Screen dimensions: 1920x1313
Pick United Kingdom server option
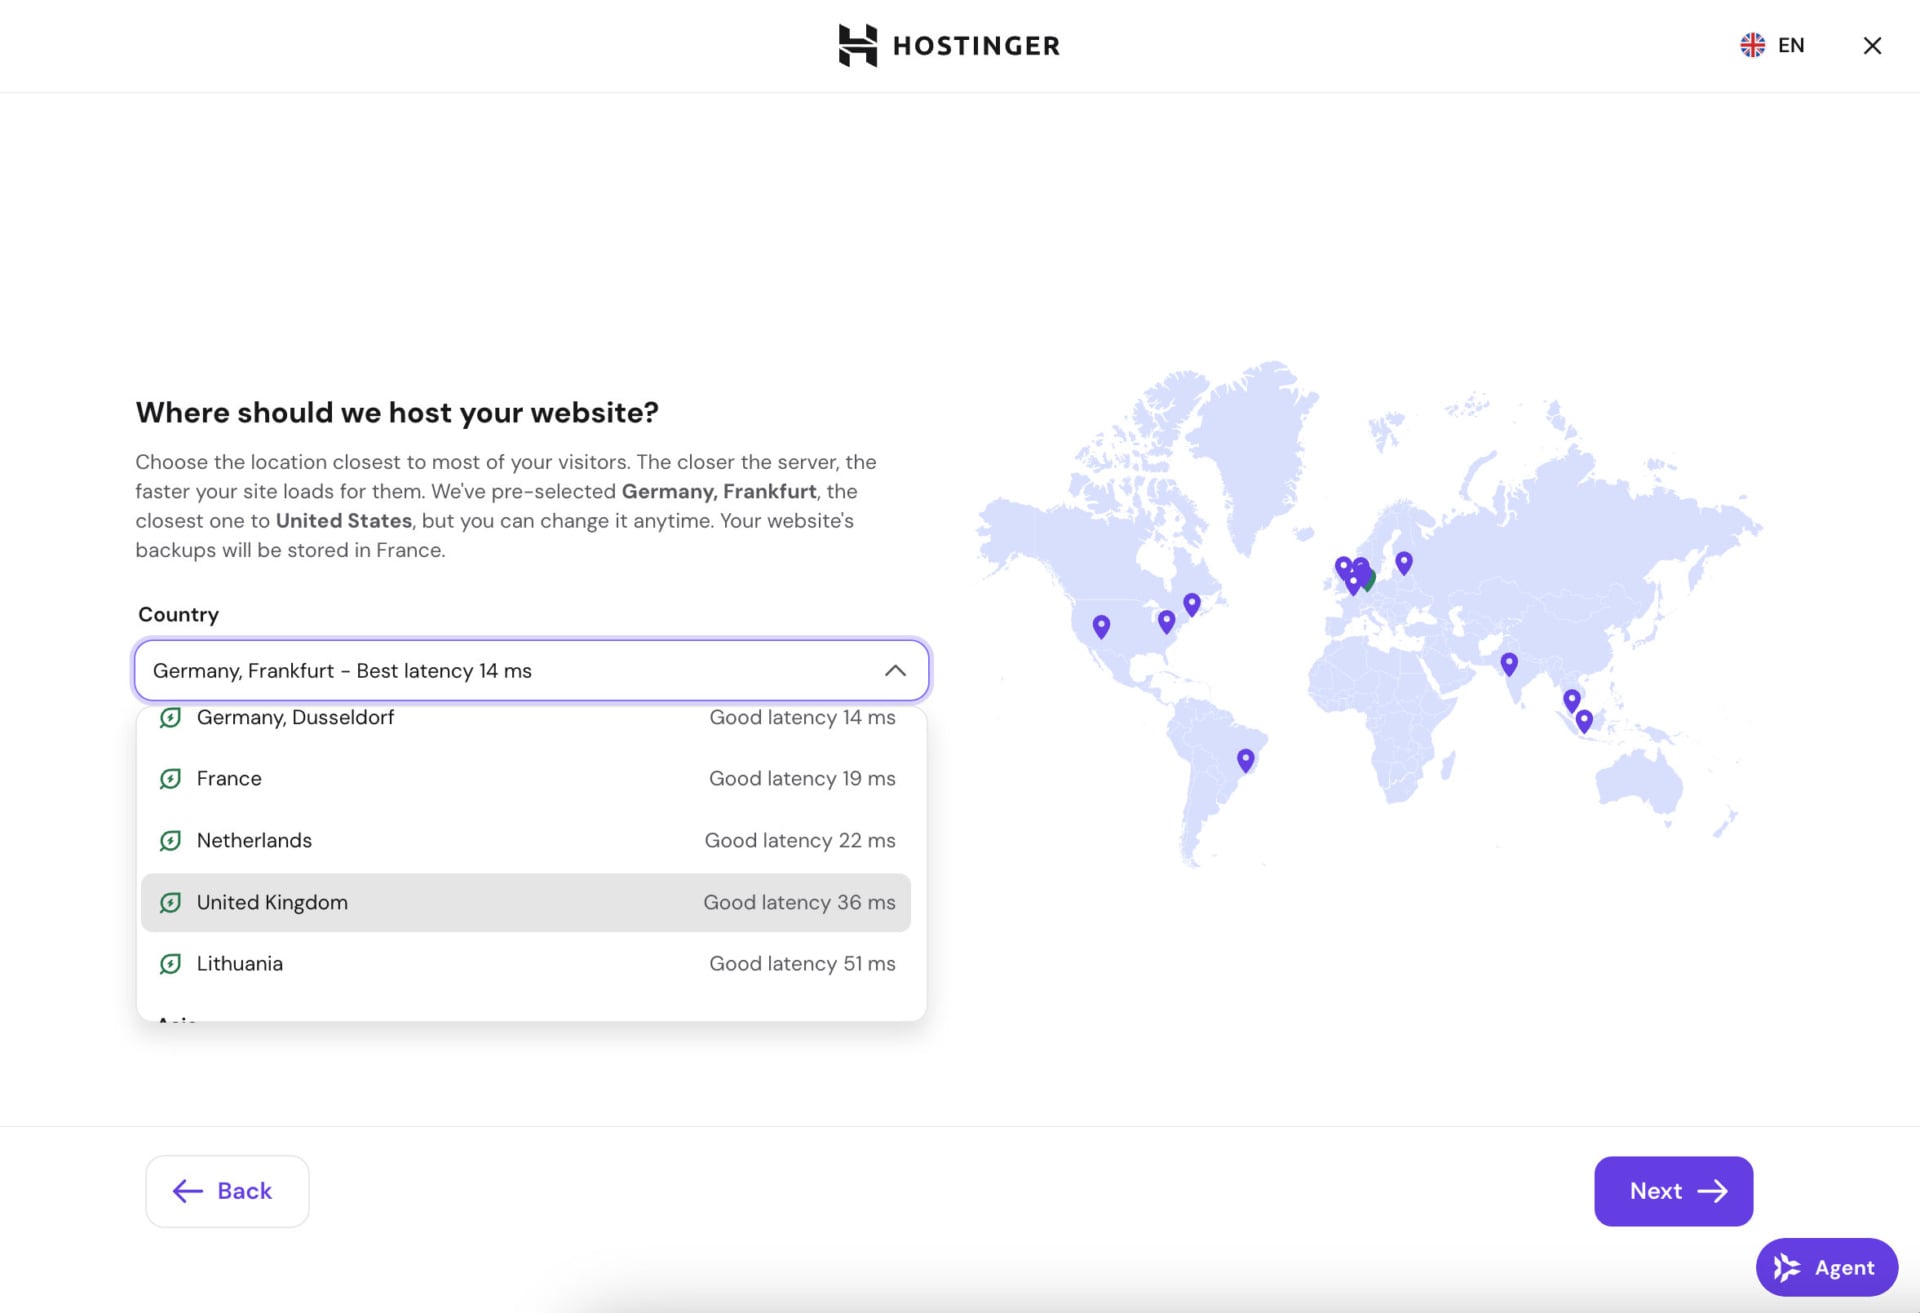pyautogui.click(x=526, y=902)
